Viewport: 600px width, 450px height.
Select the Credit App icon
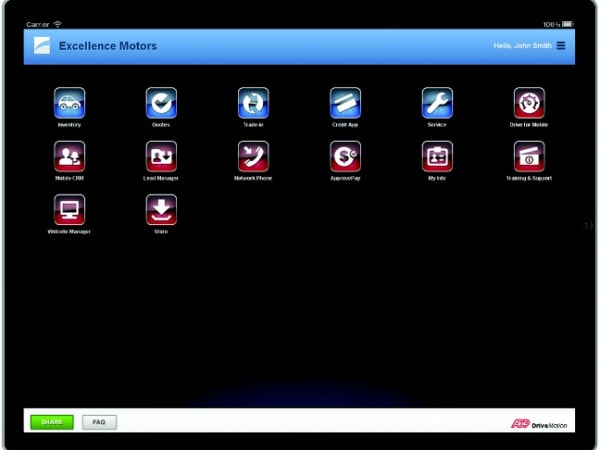tap(345, 103)
